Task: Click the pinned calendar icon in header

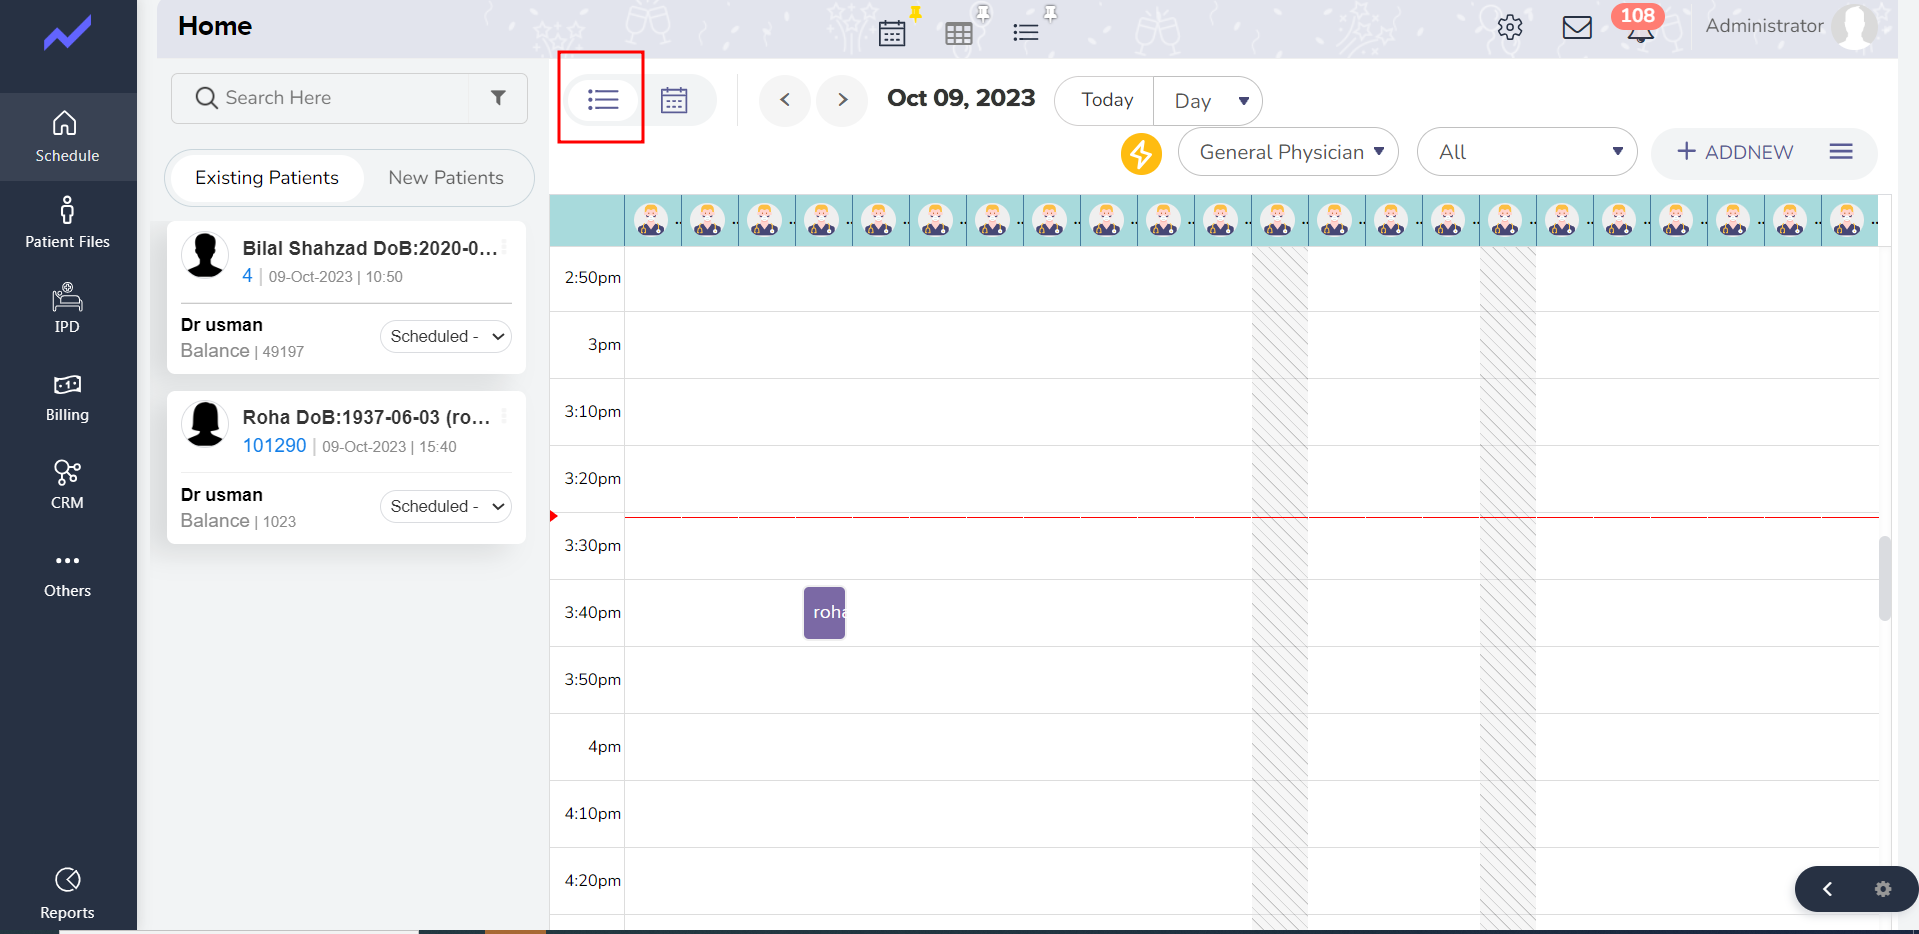Action: coord(892,33)
